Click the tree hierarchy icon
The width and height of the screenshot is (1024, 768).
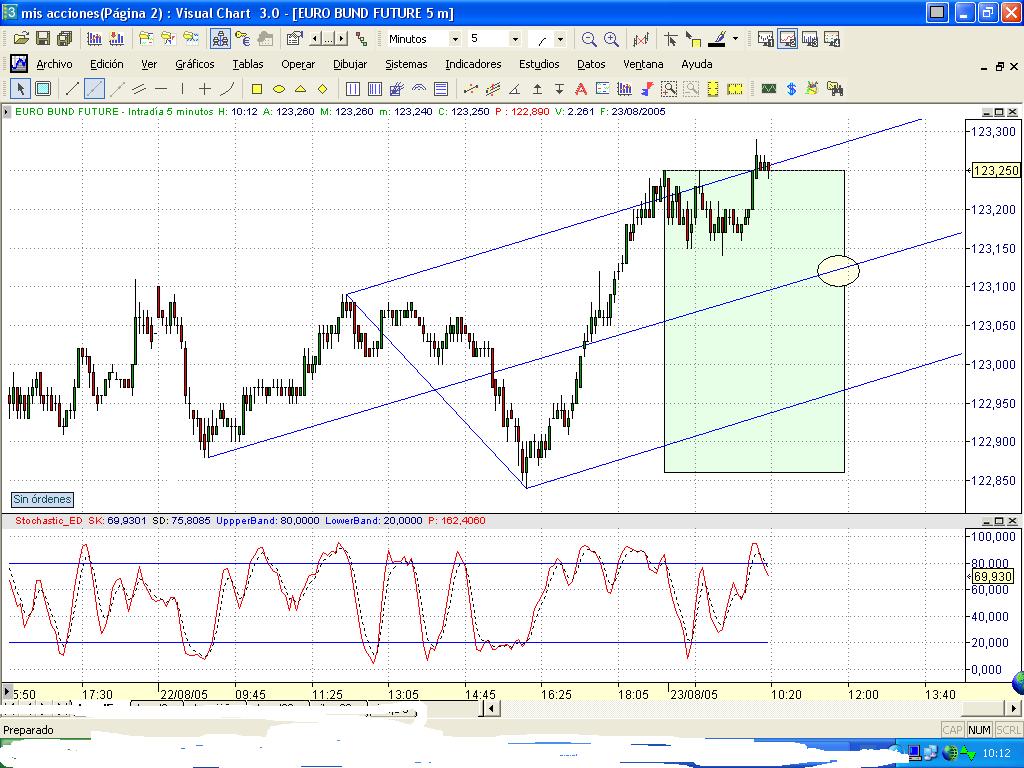click(x=361, y=39)
